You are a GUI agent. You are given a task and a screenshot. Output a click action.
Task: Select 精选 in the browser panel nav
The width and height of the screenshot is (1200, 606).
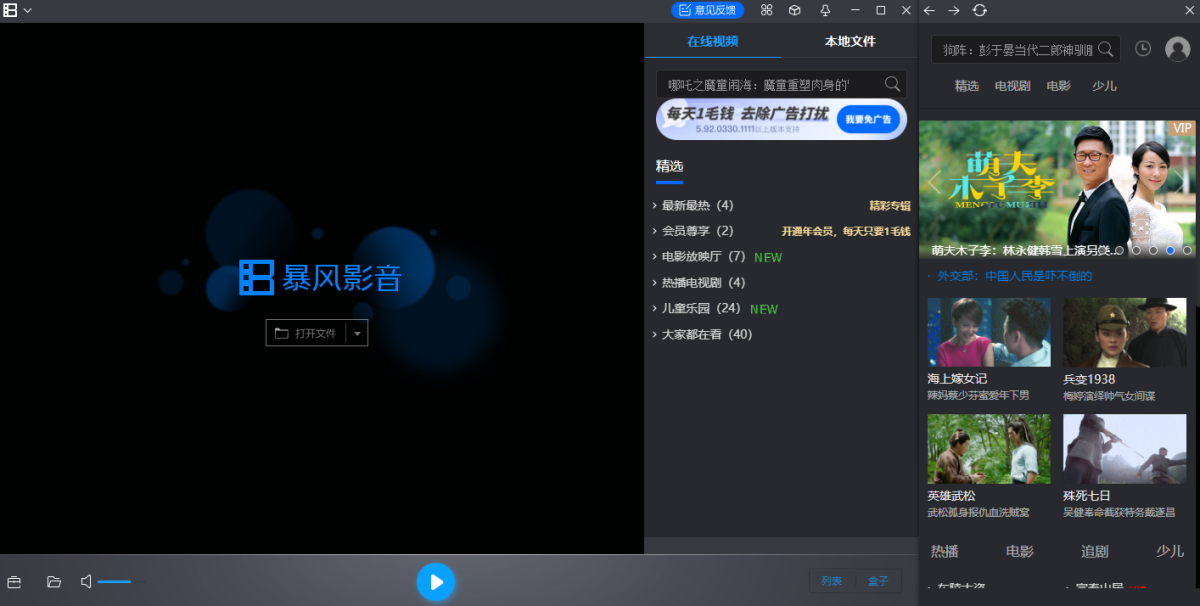coord(967,86)
